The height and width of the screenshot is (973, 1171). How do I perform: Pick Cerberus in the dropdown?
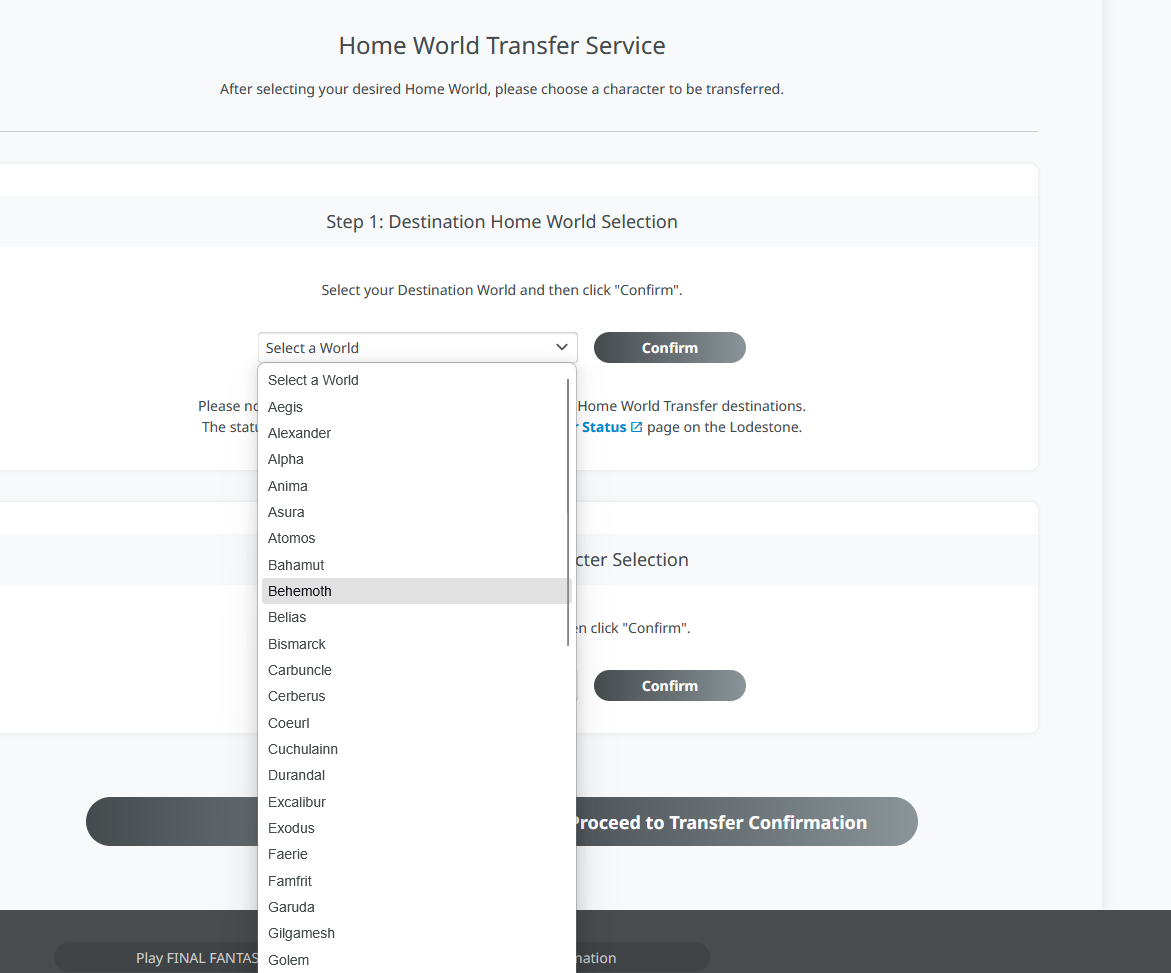coord(416,697)
